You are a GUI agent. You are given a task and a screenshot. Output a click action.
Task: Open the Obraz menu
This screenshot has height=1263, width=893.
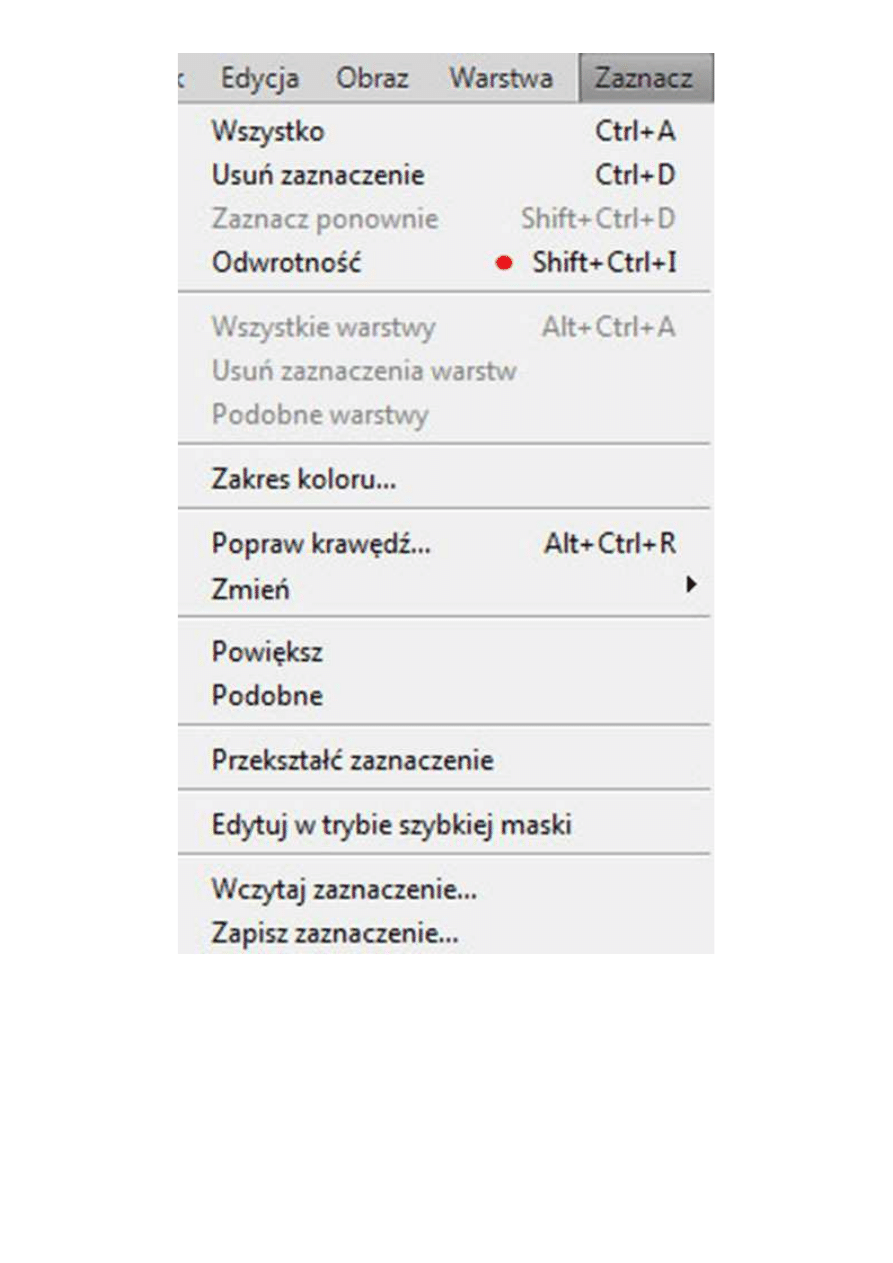point(372,78)
